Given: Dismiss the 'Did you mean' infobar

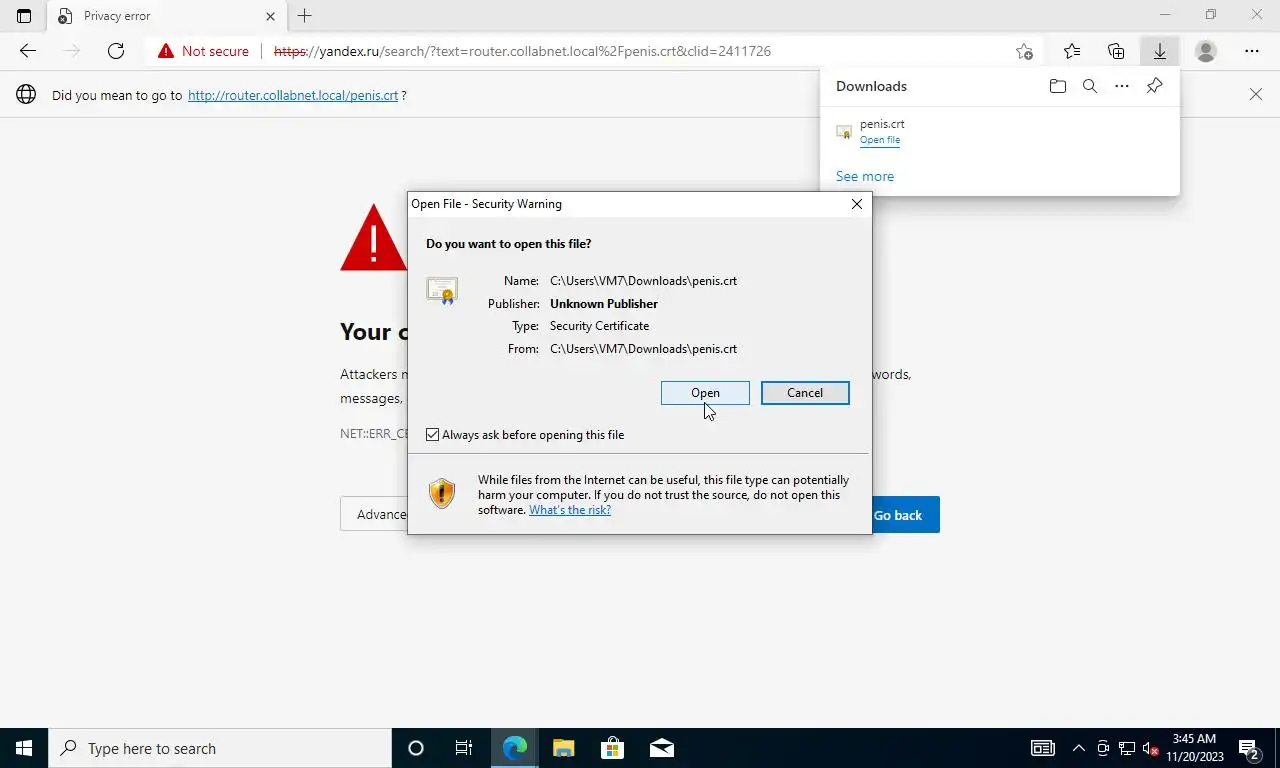Looking at the screenshot, I should 1256,94.
